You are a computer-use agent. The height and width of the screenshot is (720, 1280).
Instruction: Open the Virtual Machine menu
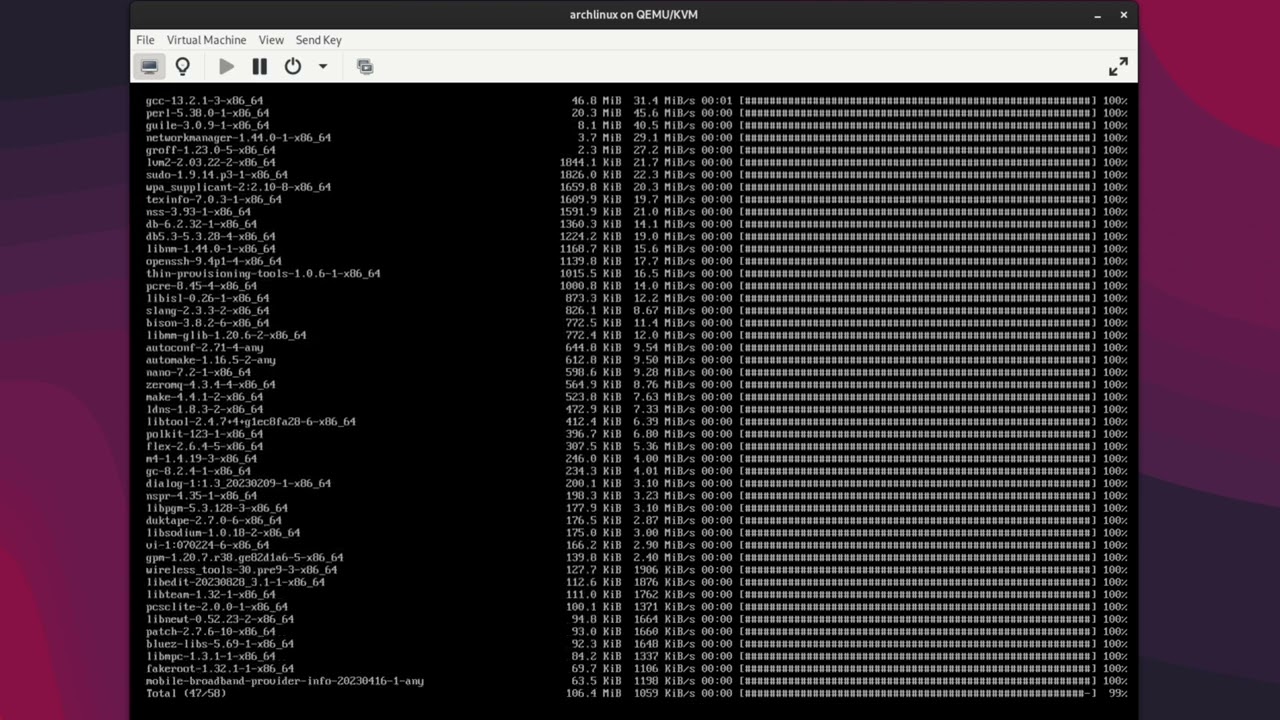pos(206,40)
